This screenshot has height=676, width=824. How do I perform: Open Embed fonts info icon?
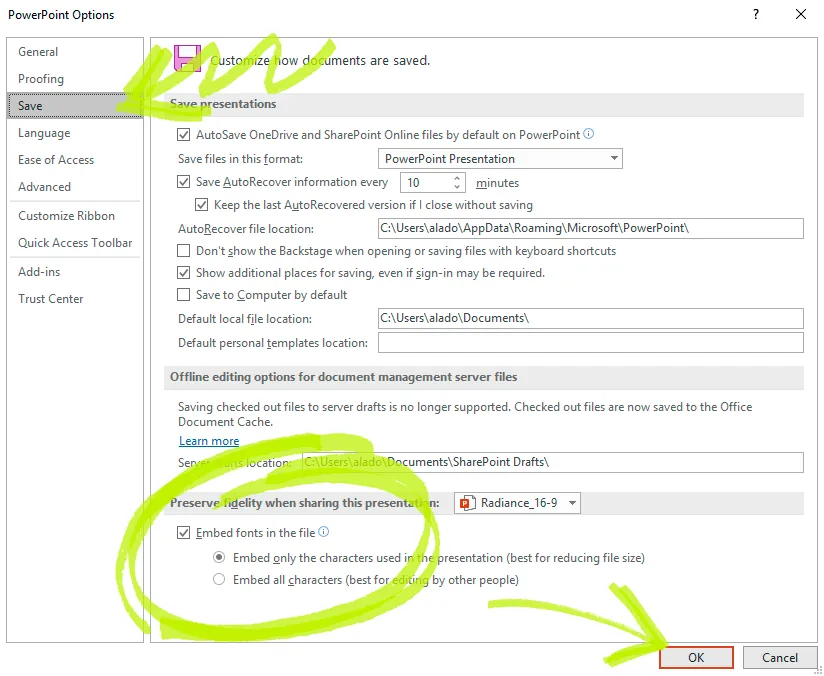[324, 532]
